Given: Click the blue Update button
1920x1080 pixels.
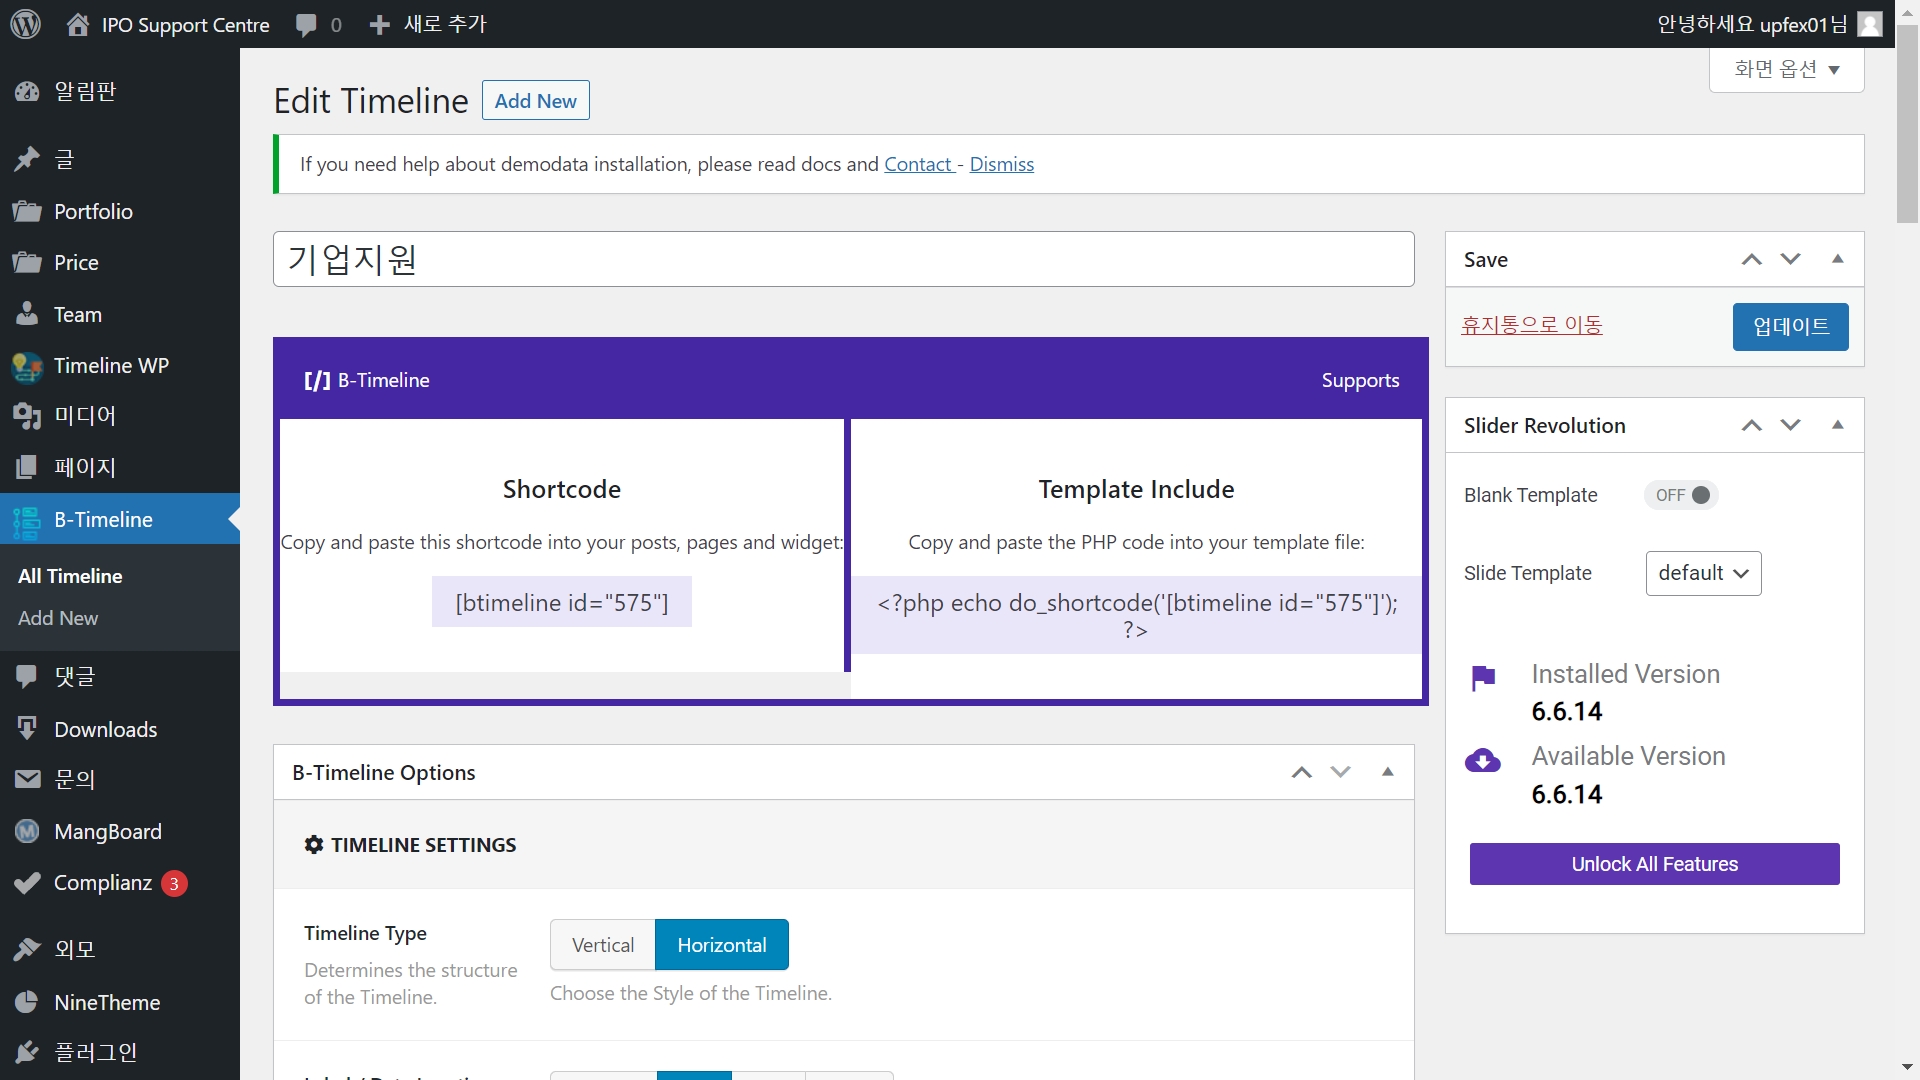Looking at the screenshot, I should click(1790, 327).
